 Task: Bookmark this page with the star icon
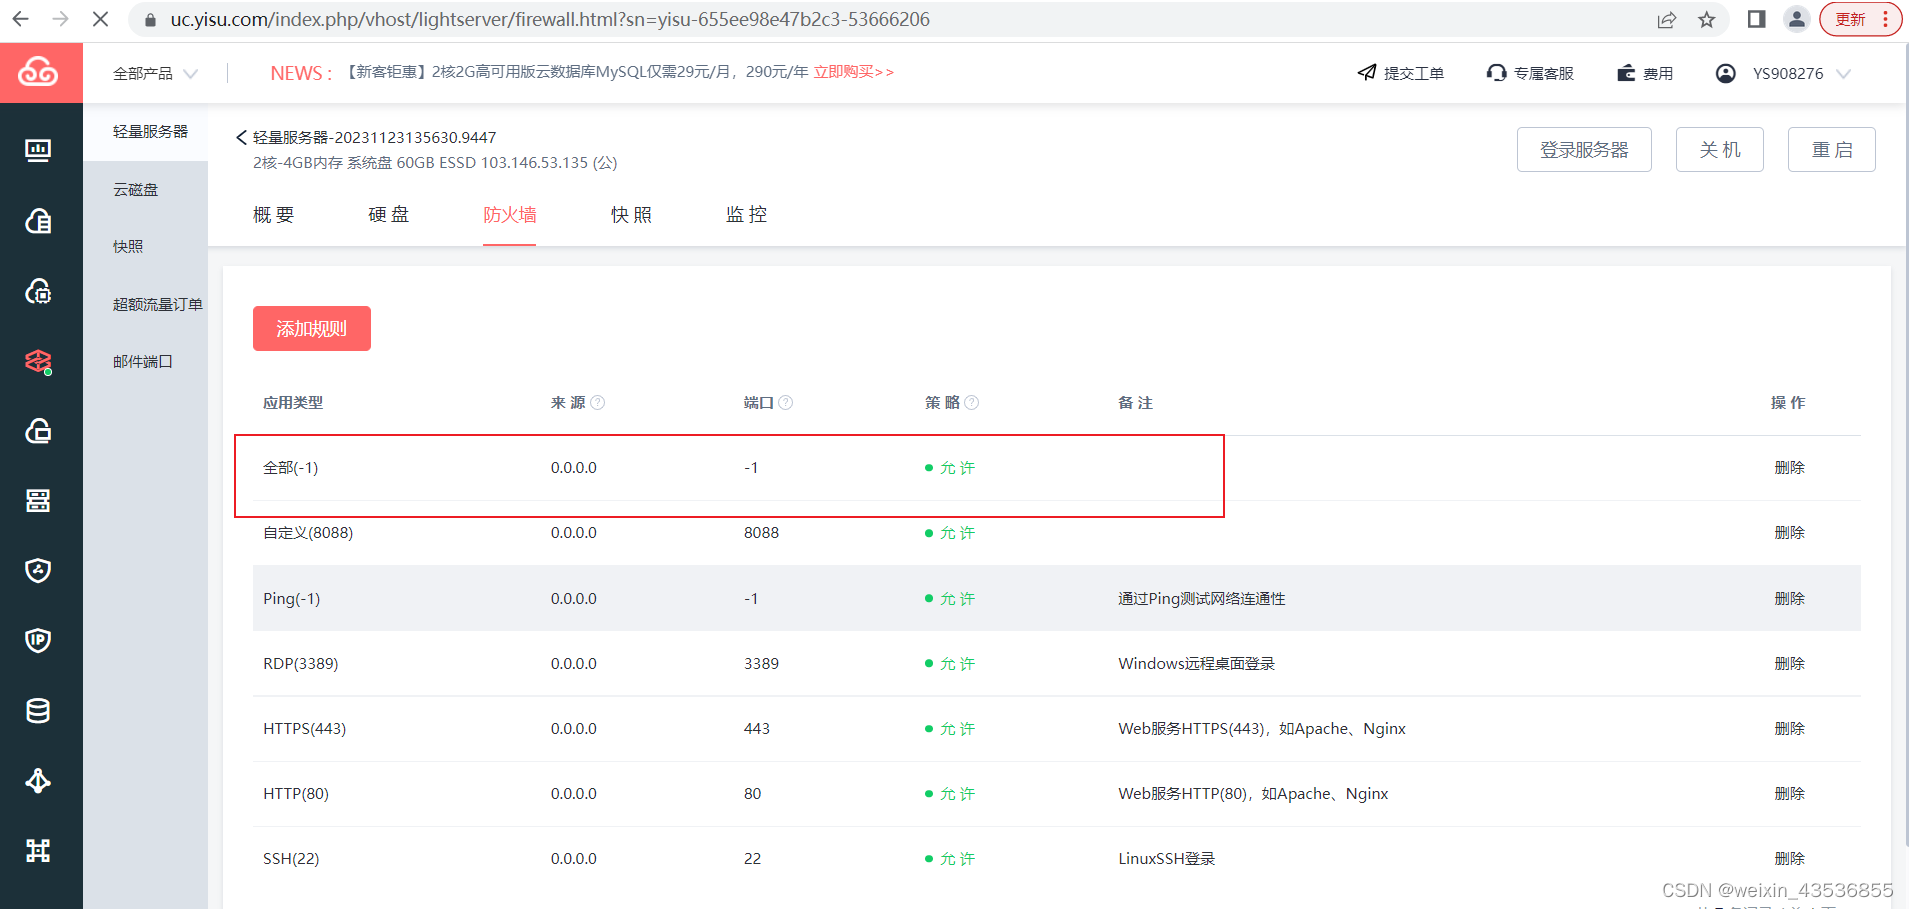(x=1707, y=19)
